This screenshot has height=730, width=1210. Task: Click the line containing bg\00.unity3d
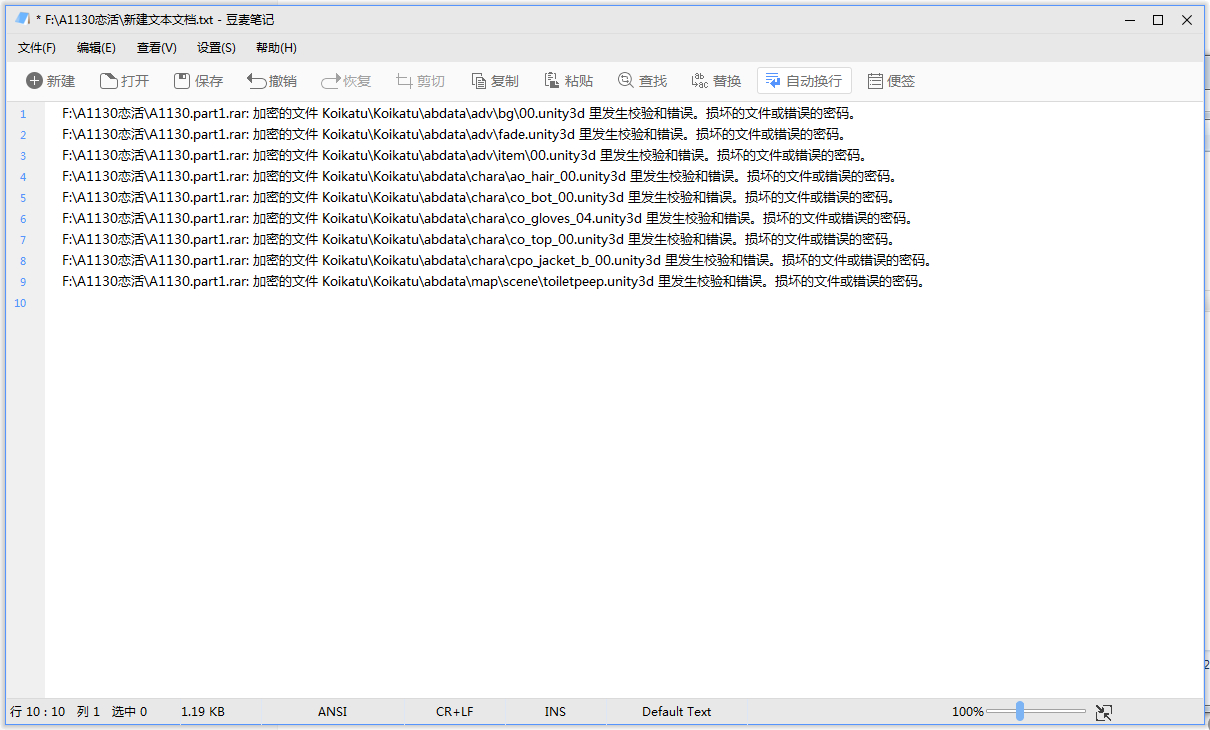[x=459, y=113]
